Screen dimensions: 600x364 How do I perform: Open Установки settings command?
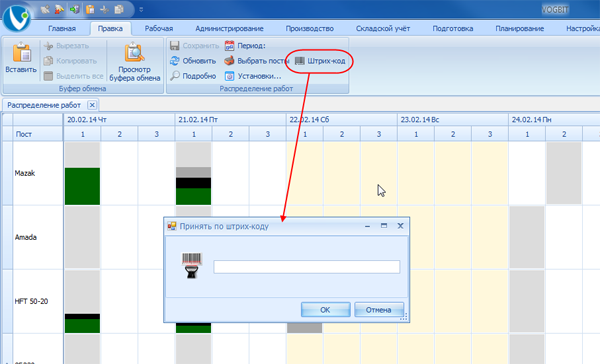coord(253,76)
